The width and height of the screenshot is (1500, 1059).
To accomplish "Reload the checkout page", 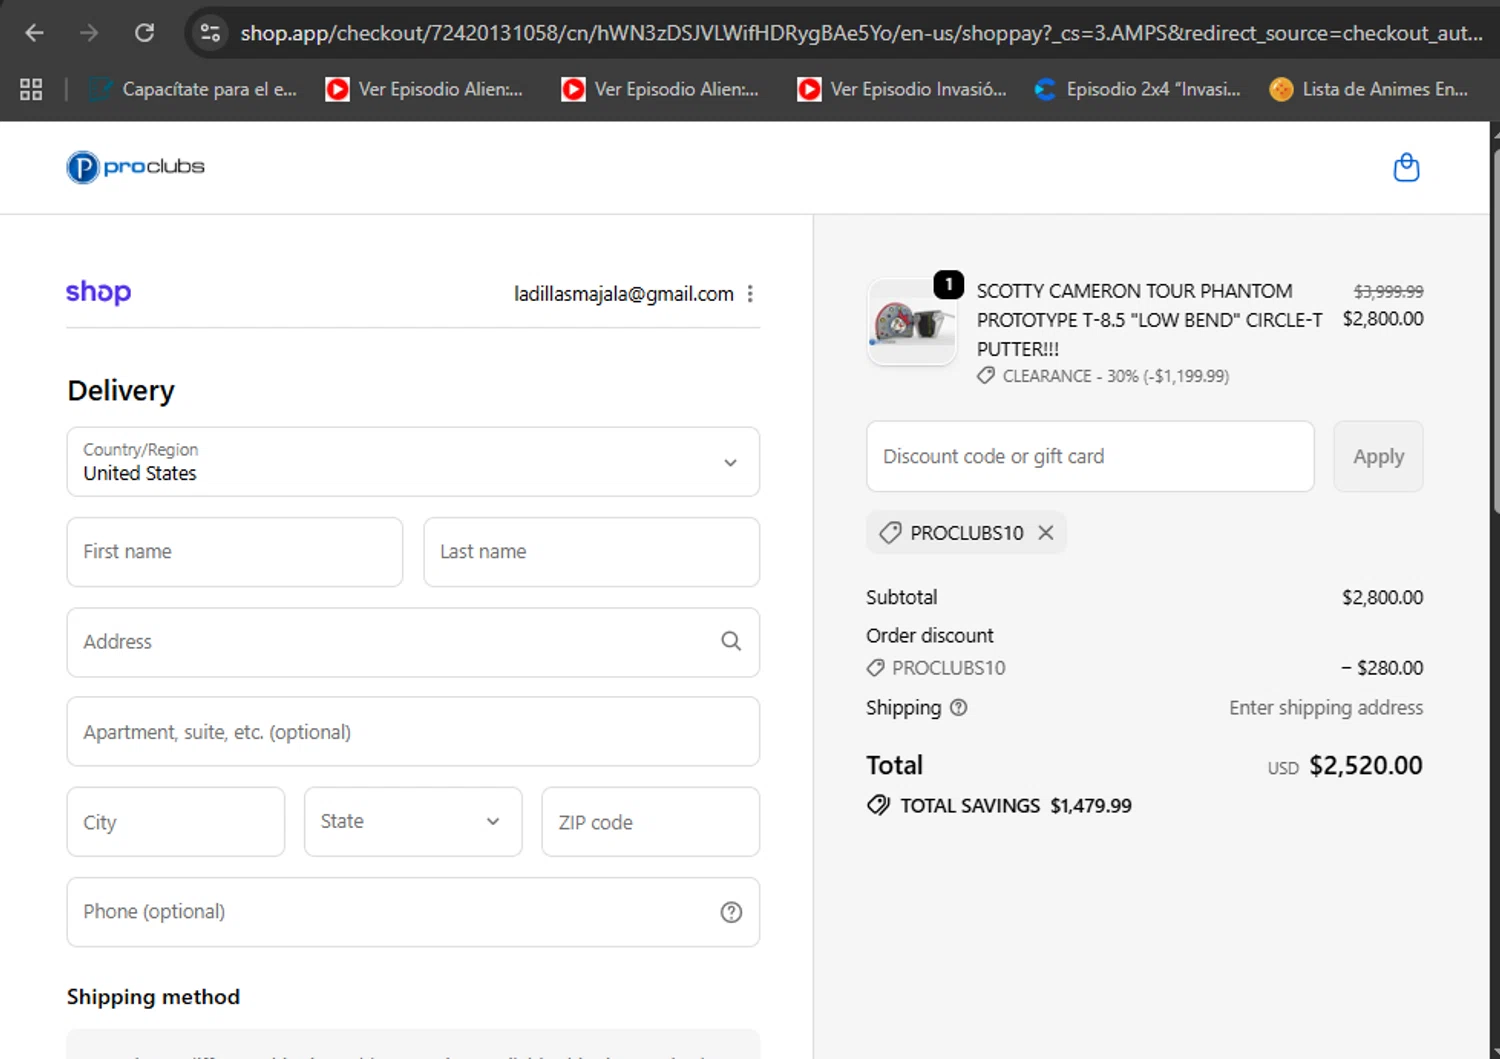I will 144,33.
